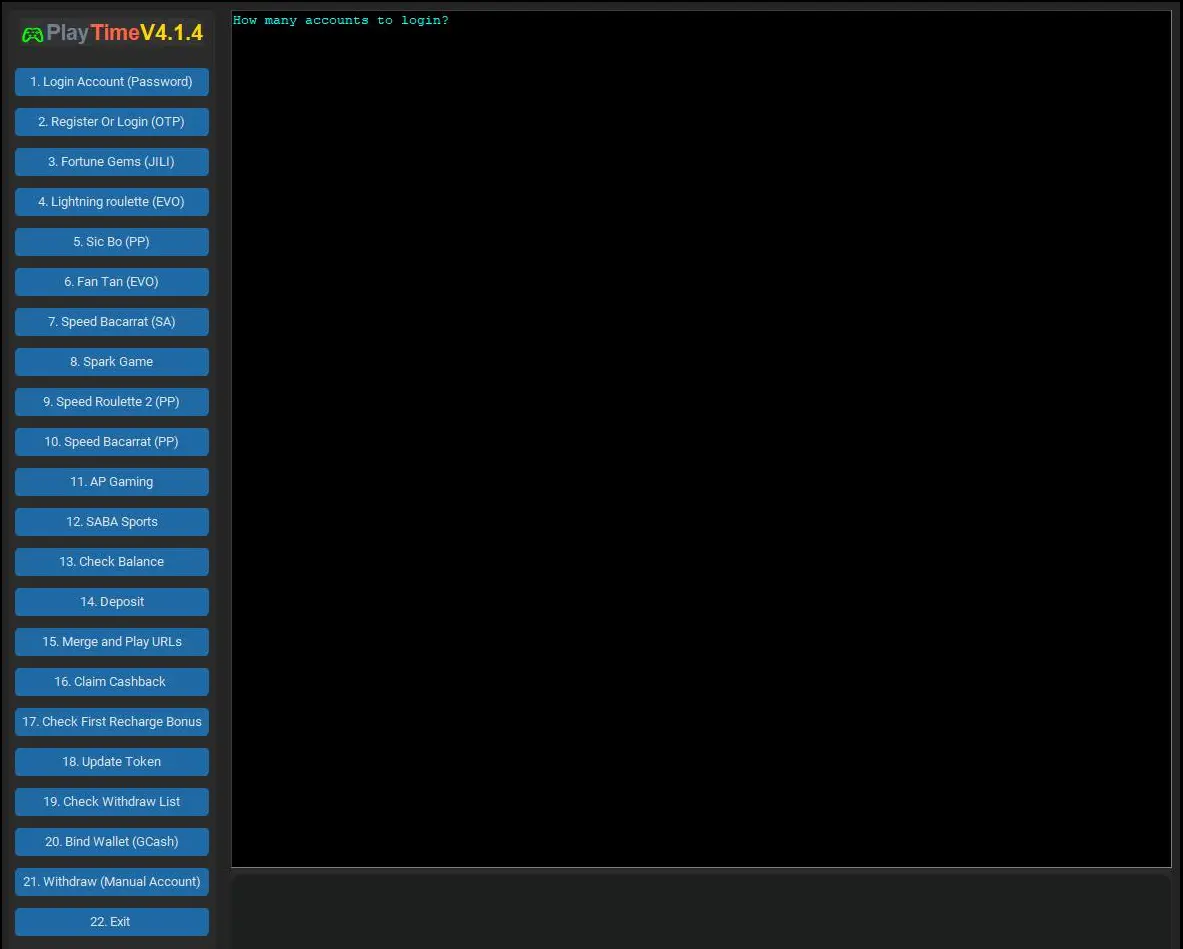Click the Exit button
This screenshot has height=949, width=1183.
[x=112, y=922]
